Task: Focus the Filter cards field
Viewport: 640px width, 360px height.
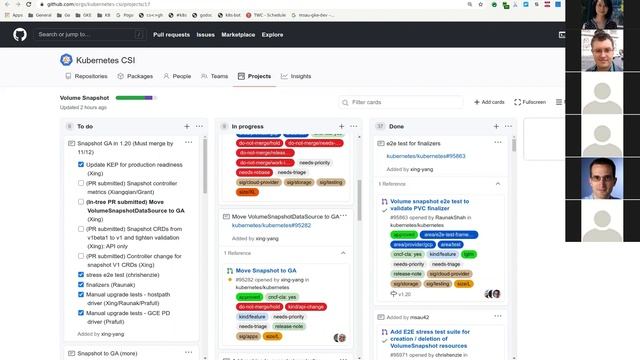Action: click(401, 102)
